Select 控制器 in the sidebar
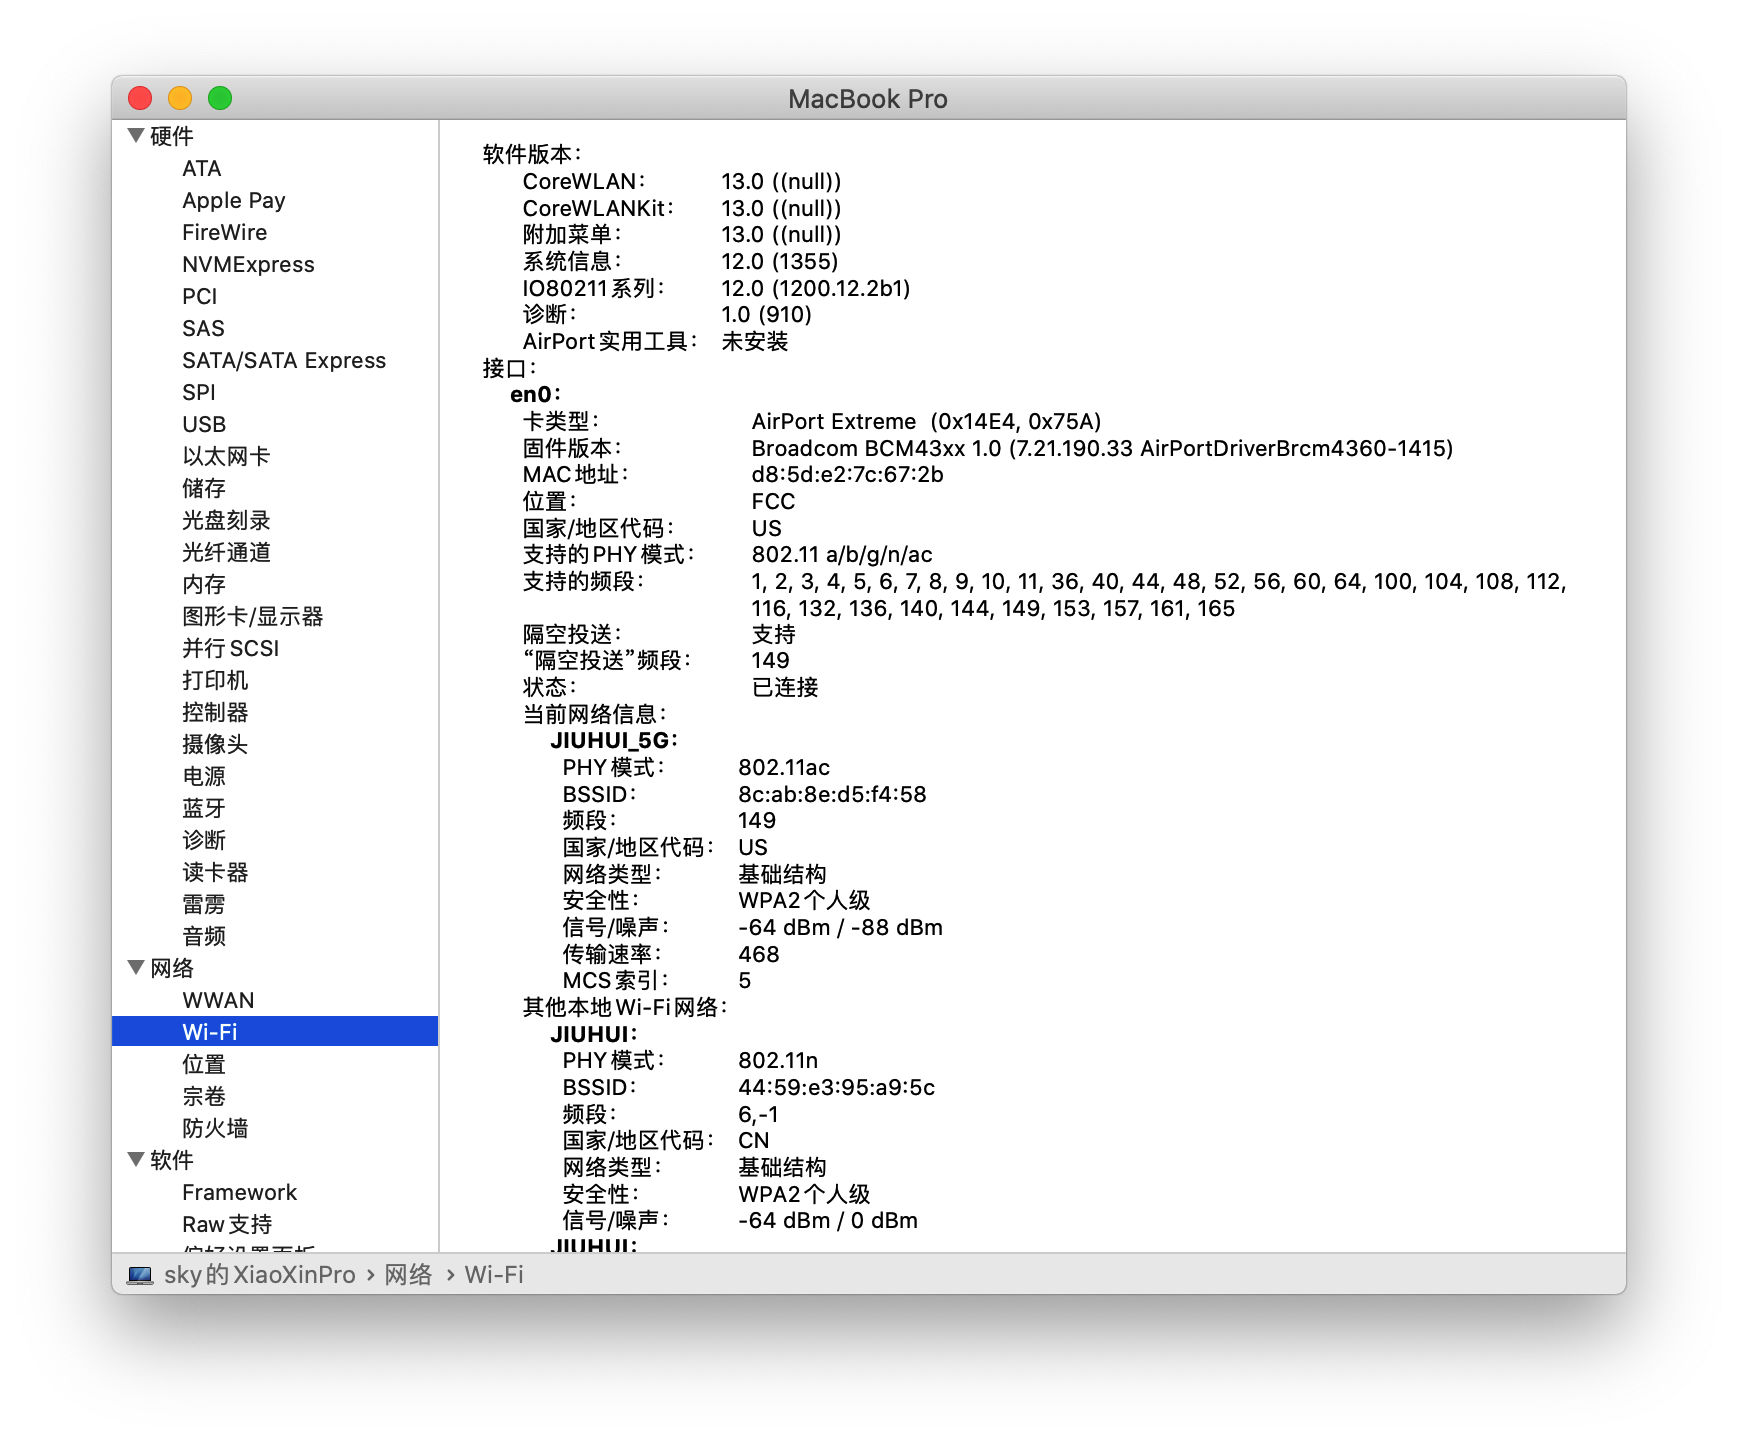Screen dimensions: 1738x1442 tap(215, 712)
